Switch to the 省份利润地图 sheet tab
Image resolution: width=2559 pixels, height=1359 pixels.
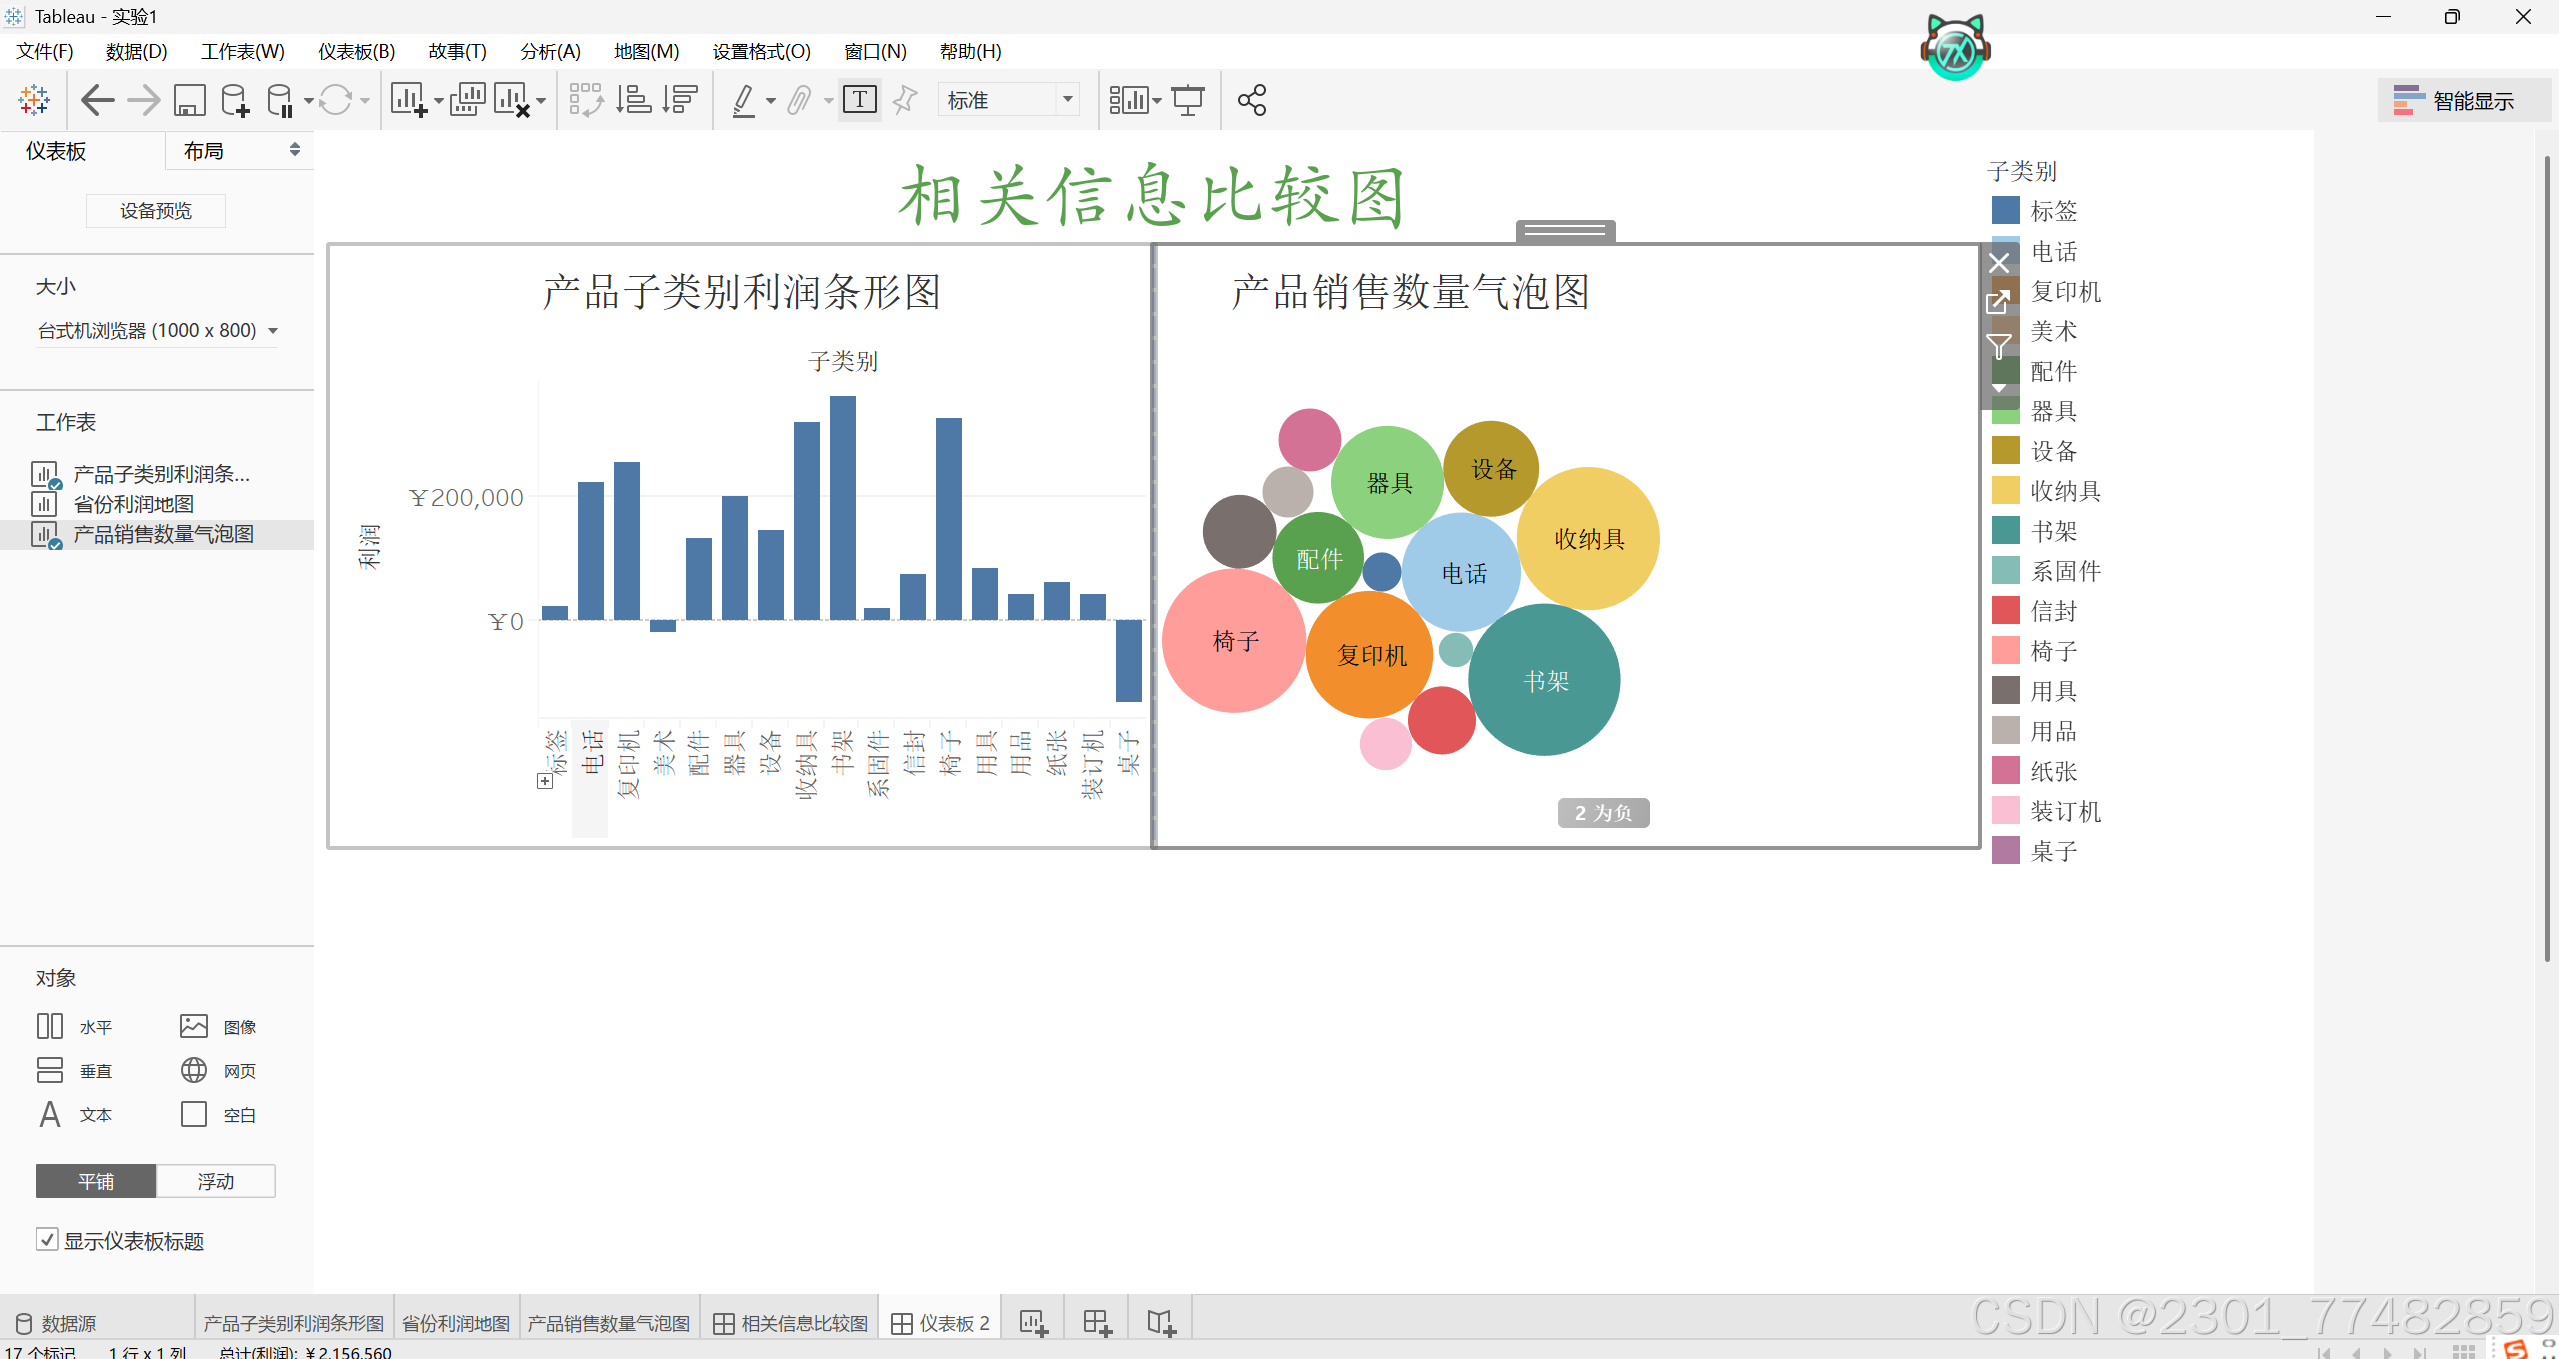(456, 1323)
